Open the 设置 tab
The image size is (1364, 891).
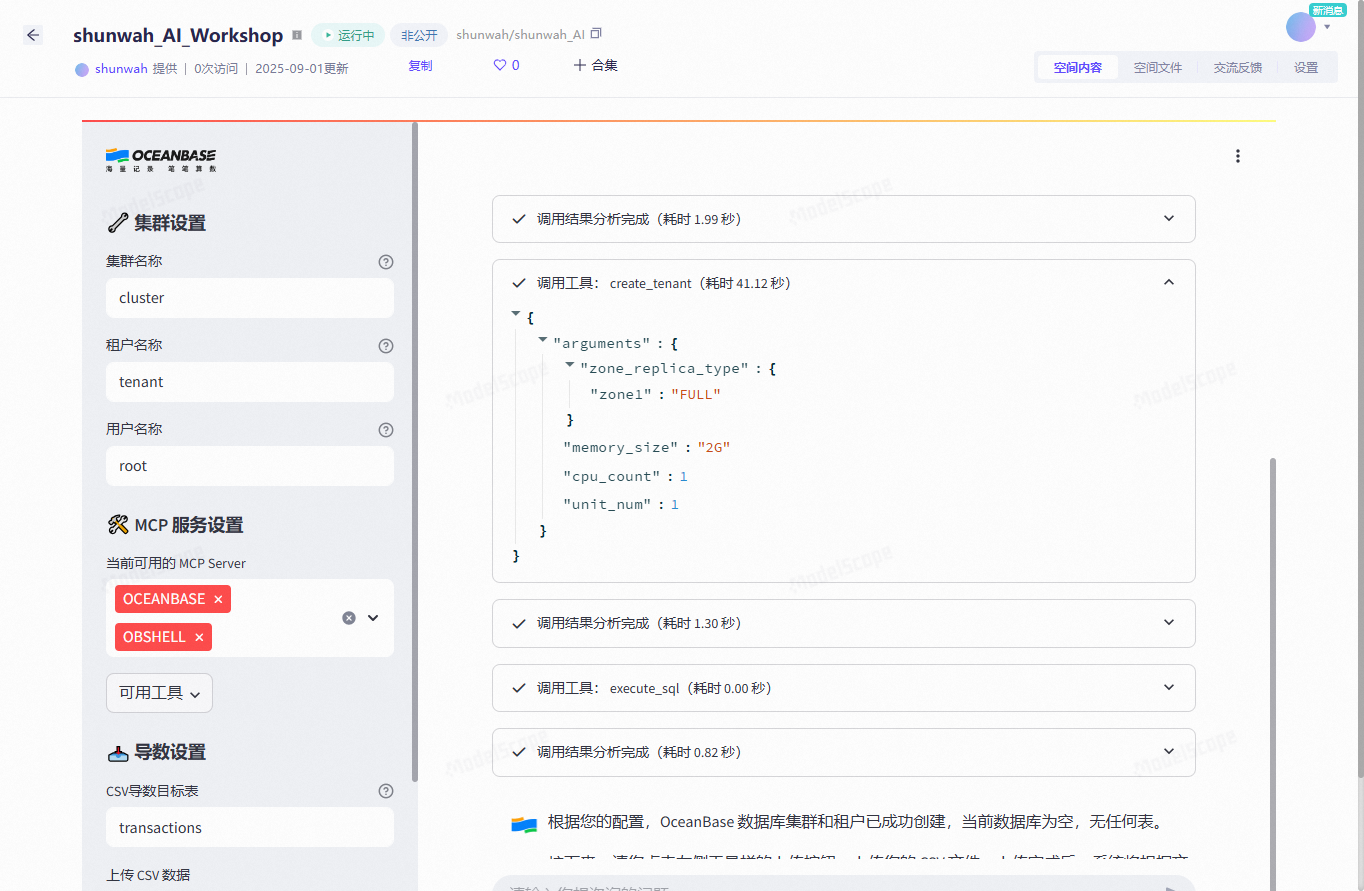click(x=1306, y=68)
